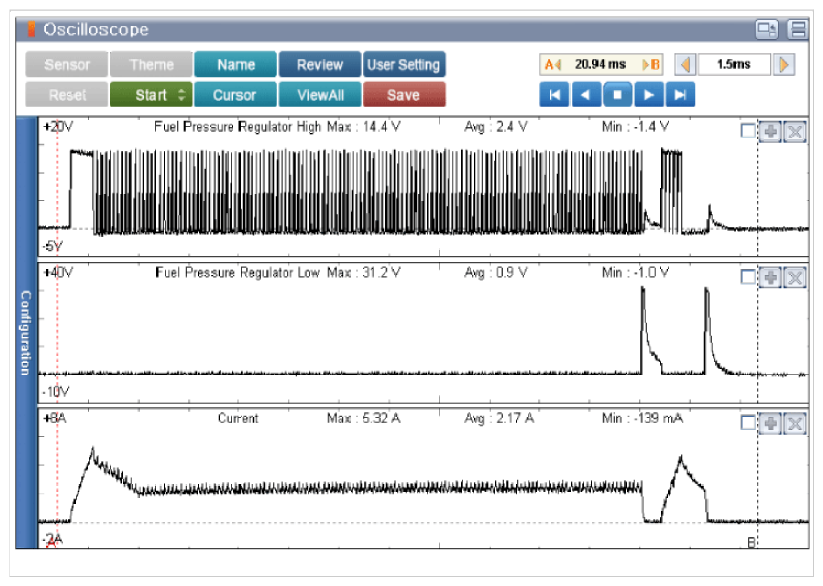Open the User Setting menu

click(x=403, y=65)
